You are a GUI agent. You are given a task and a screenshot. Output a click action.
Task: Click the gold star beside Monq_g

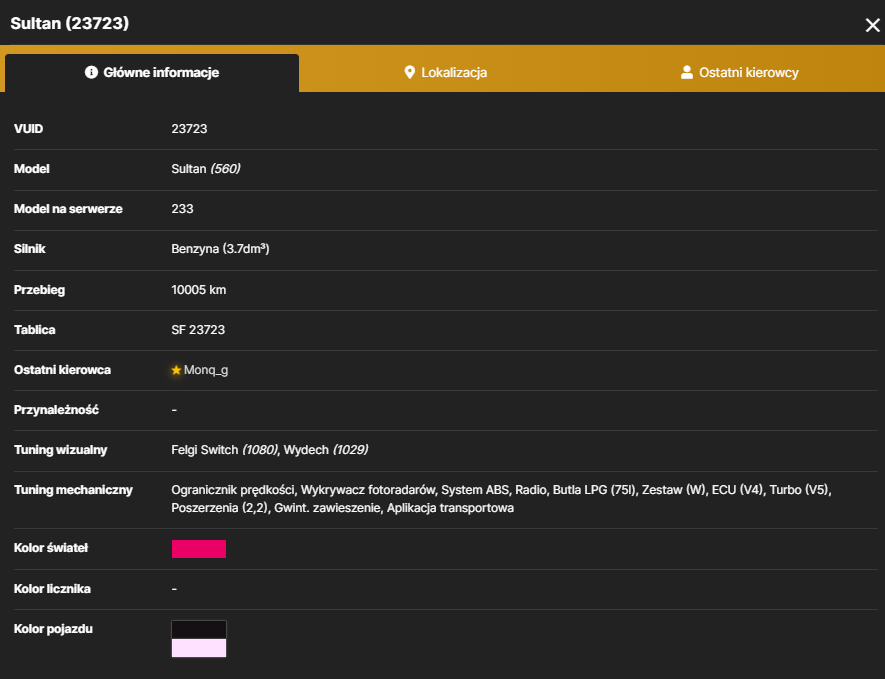point(176,370)
